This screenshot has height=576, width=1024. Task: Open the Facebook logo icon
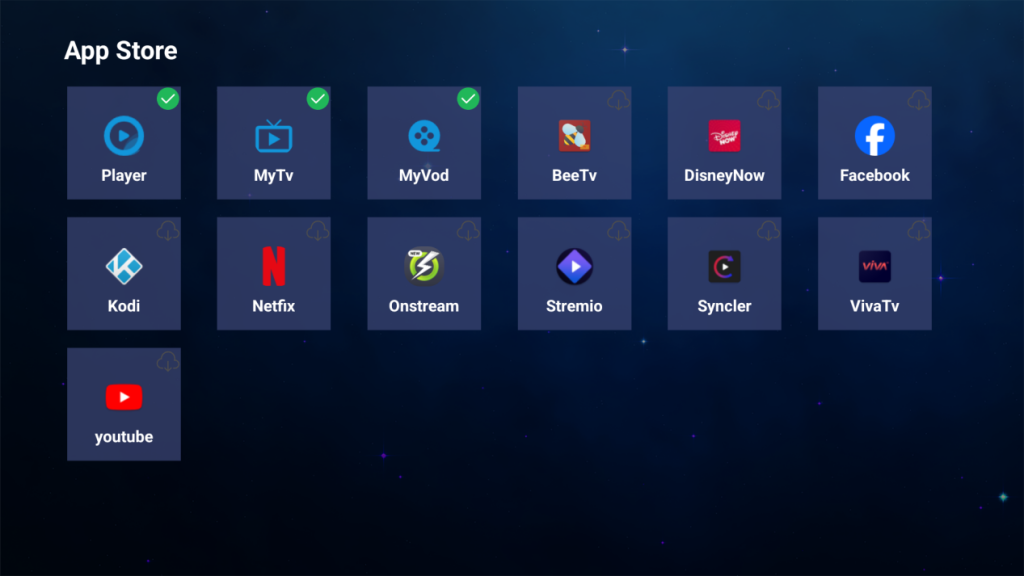[x=874, y=136]
